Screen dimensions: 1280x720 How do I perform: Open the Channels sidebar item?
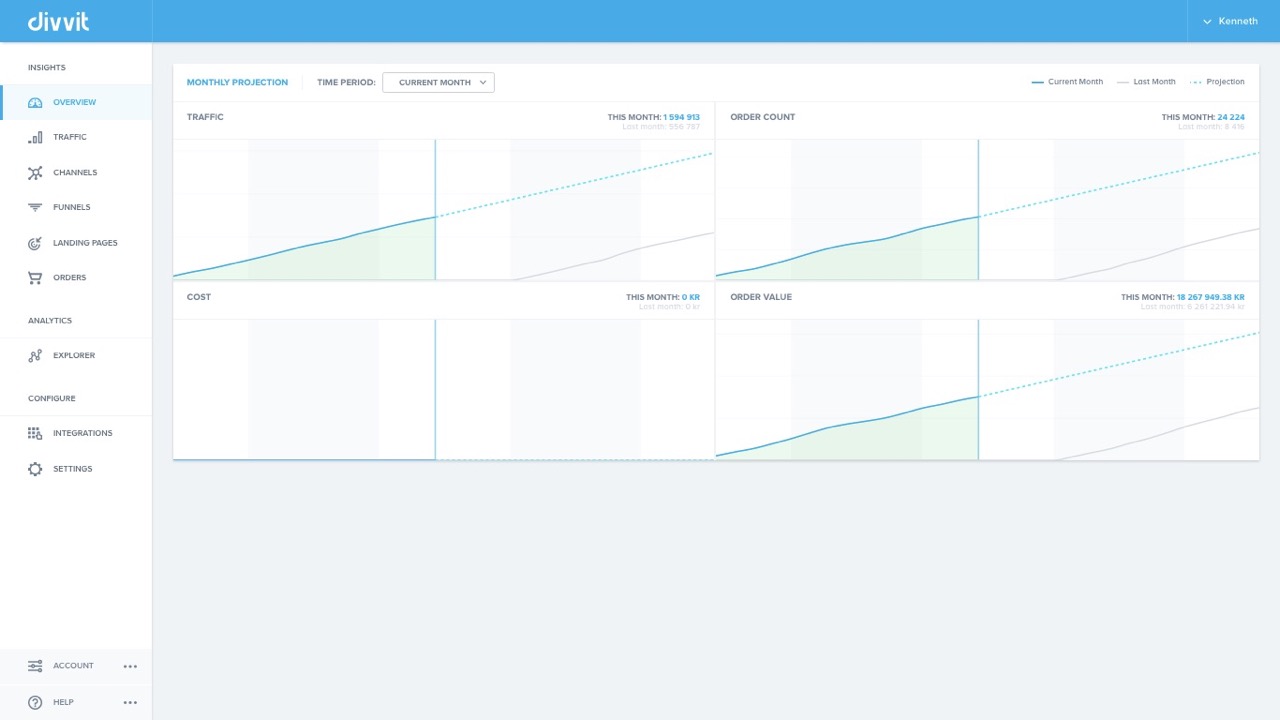(75, 173)
